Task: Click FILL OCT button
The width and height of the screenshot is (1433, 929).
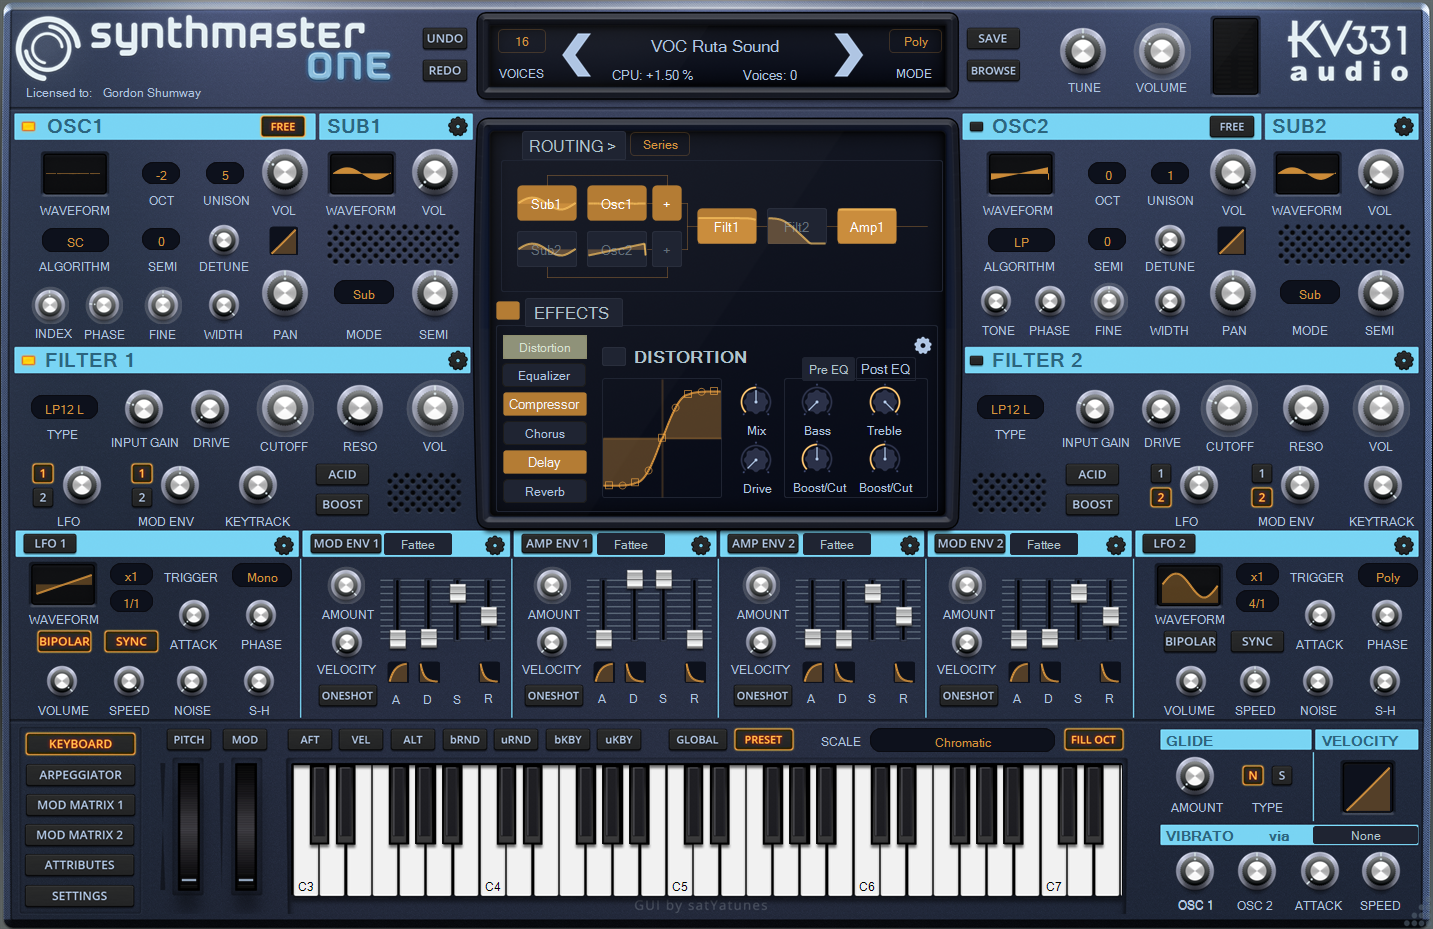Action: point(1093,740)
